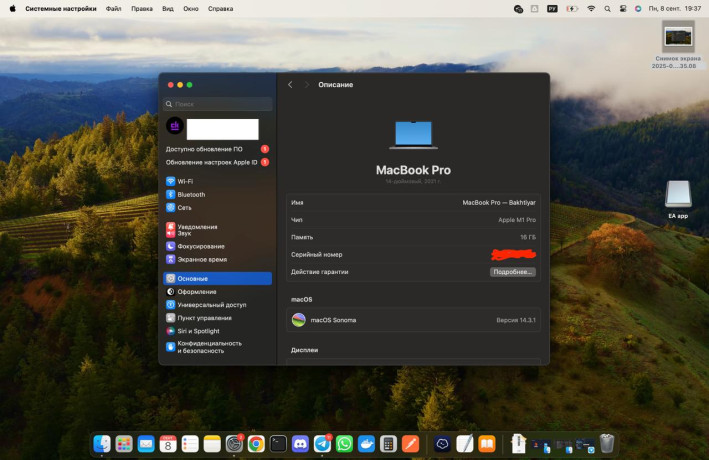Viewport: 709px width, 460px height.
Task: Click the System Settings dock icon
Action: pos(234,444)
